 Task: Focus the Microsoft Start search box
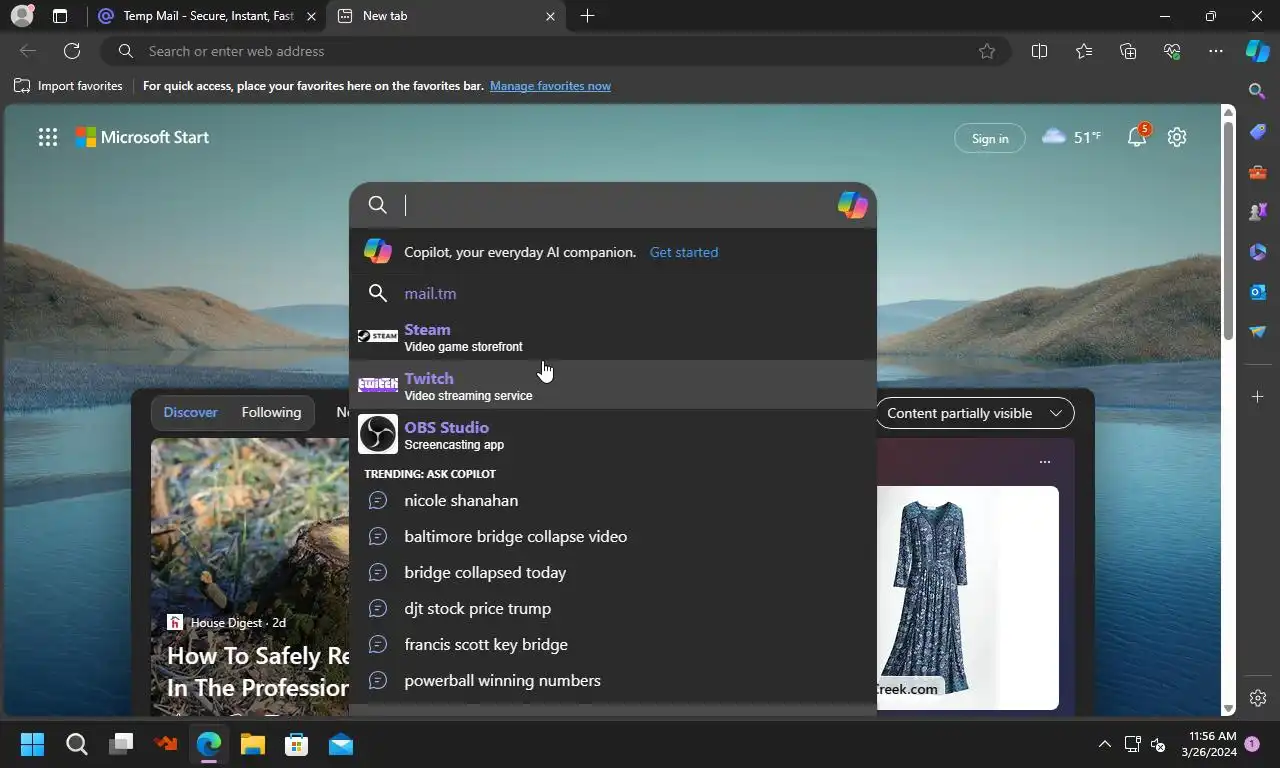pos(612,205)
